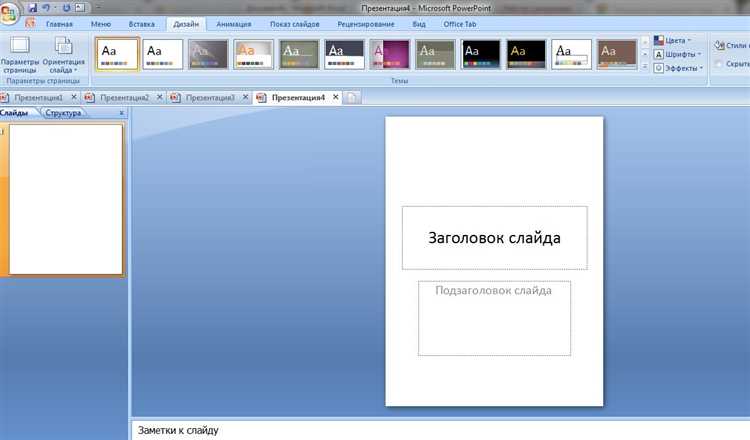Create a new document tab

pos(352,98)
